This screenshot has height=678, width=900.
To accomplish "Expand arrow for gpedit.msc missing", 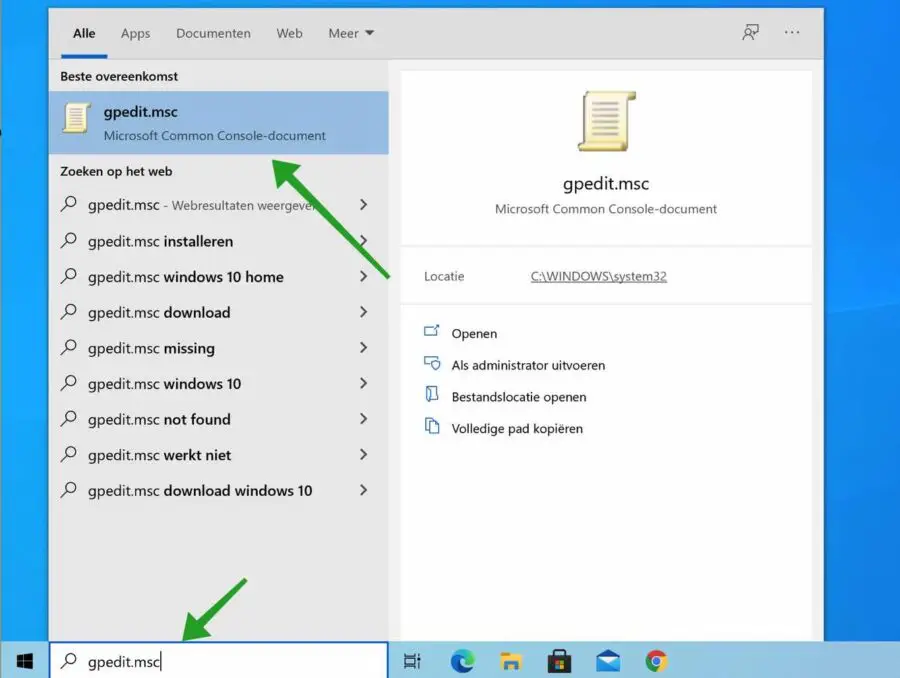I will point(363,347).
